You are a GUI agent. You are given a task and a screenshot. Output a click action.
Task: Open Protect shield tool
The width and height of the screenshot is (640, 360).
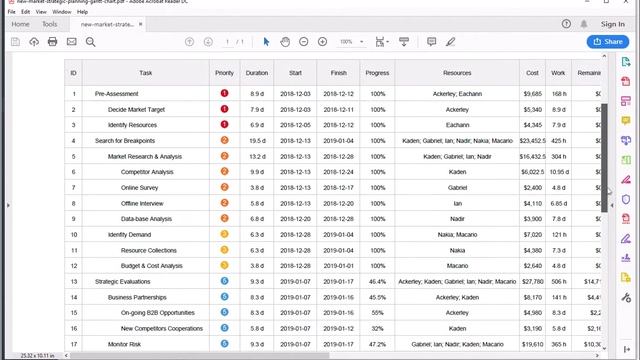coord(626,199)
